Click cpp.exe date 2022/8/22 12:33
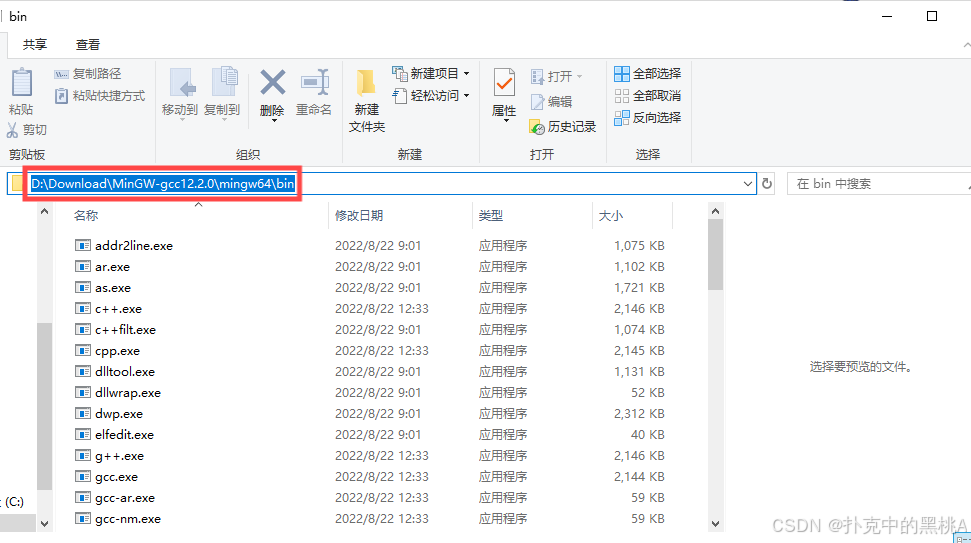Image resolution: width=971 pixels, height=543 pixels. (x=381, y=350)
